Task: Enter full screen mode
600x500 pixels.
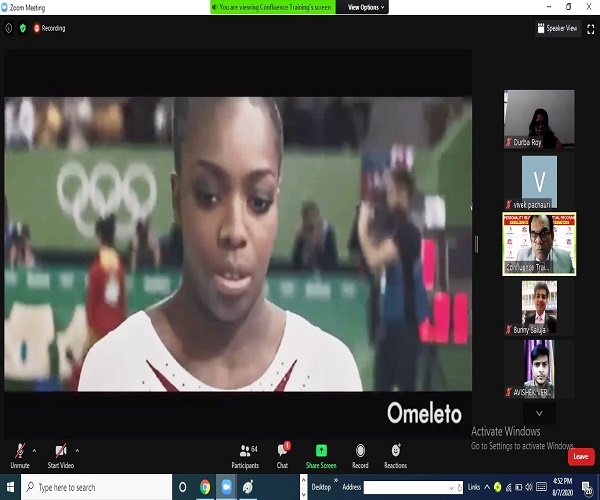Action: [x=590, y=29]
